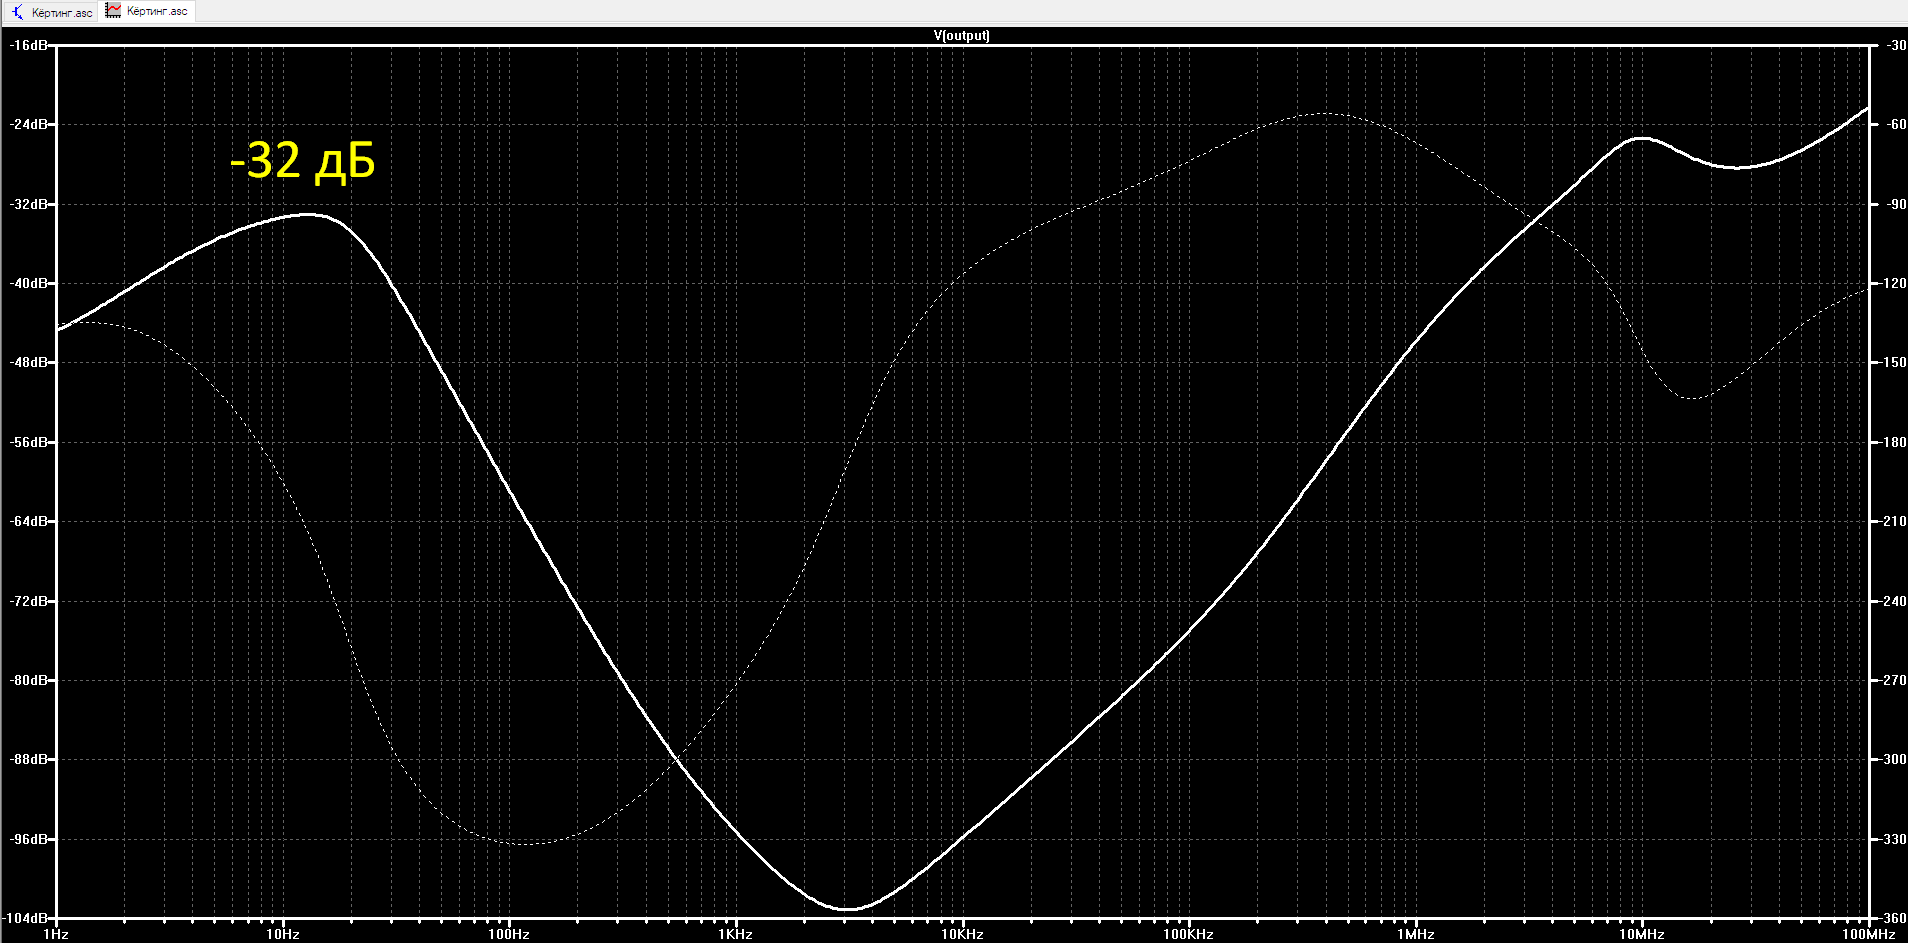Select the waveform plot Кёртинг.asc tab

point(148,11)
